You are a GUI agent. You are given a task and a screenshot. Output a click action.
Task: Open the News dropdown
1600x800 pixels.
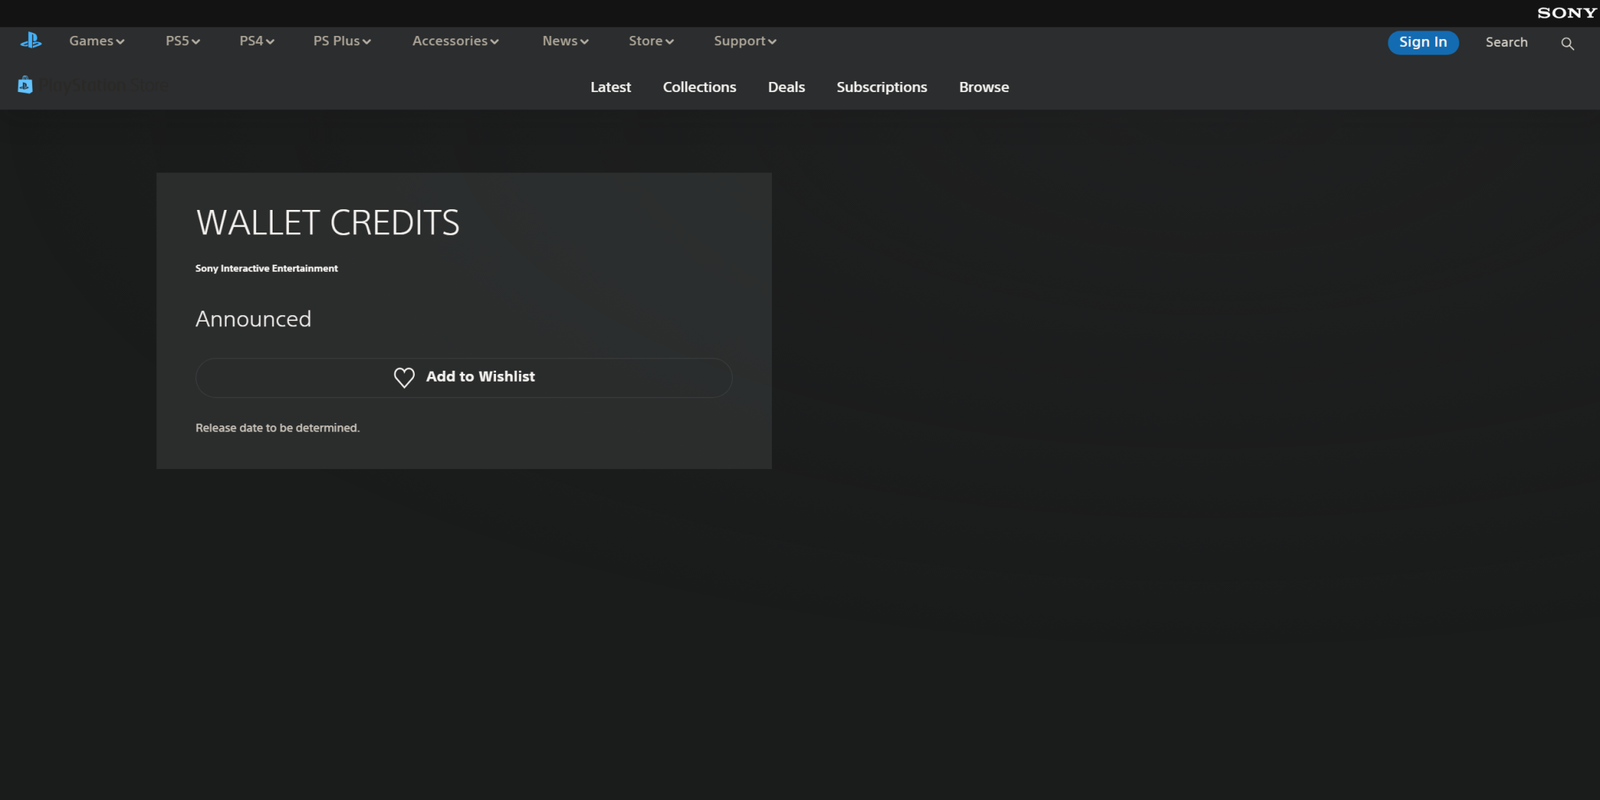click(565, 41)
